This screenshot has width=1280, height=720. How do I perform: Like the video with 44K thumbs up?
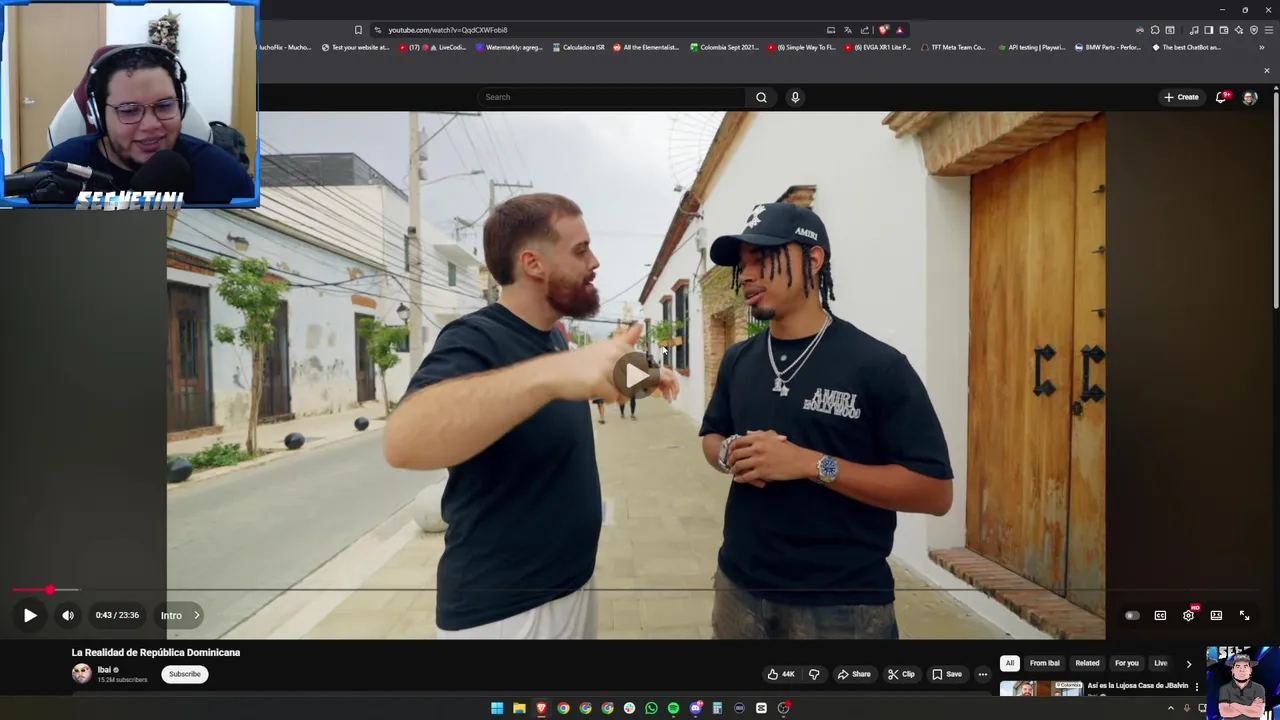click(781, 674)
